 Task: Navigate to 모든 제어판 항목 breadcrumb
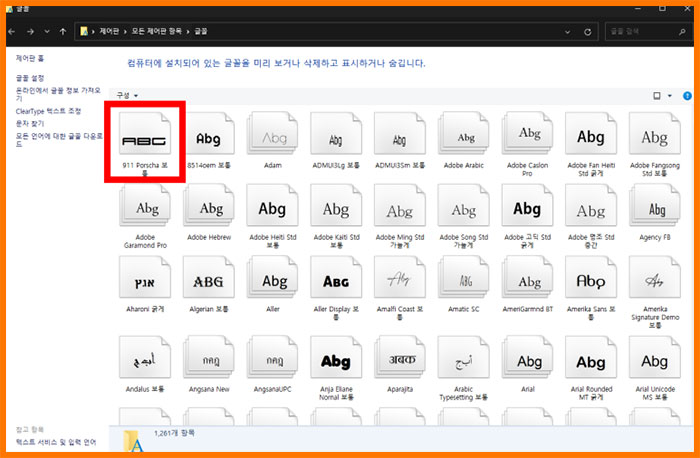coord(156,31)
